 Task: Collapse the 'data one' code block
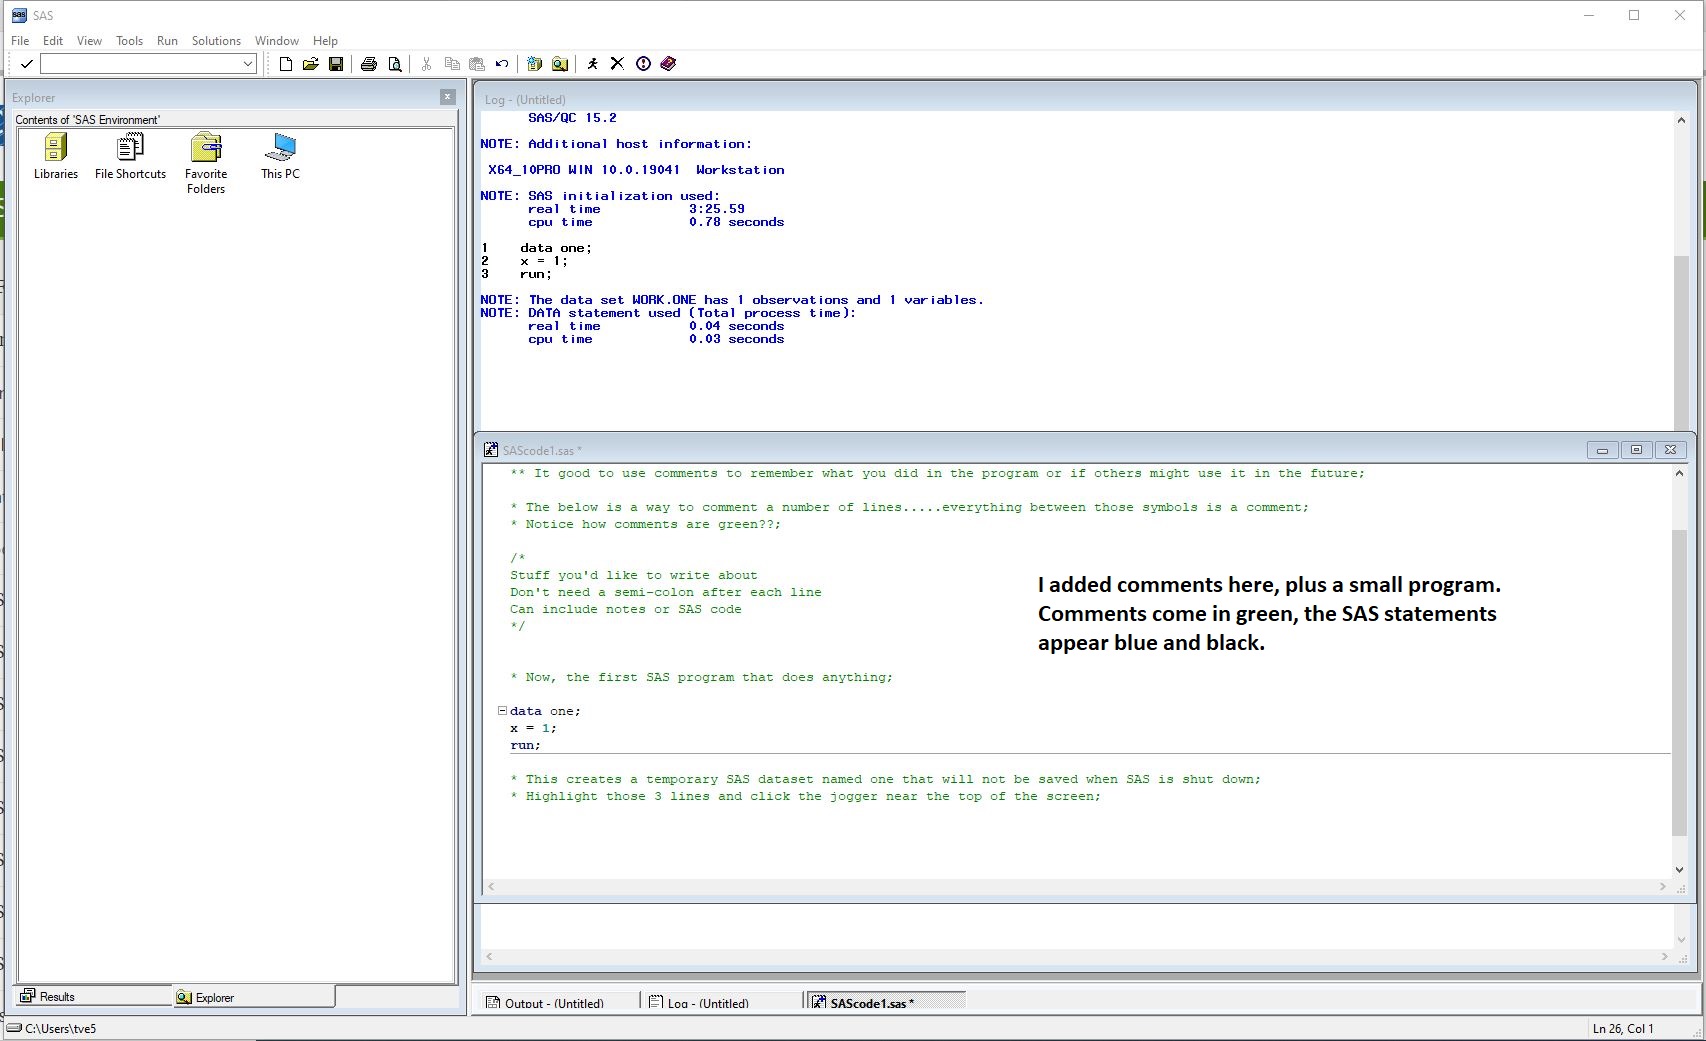502,711
